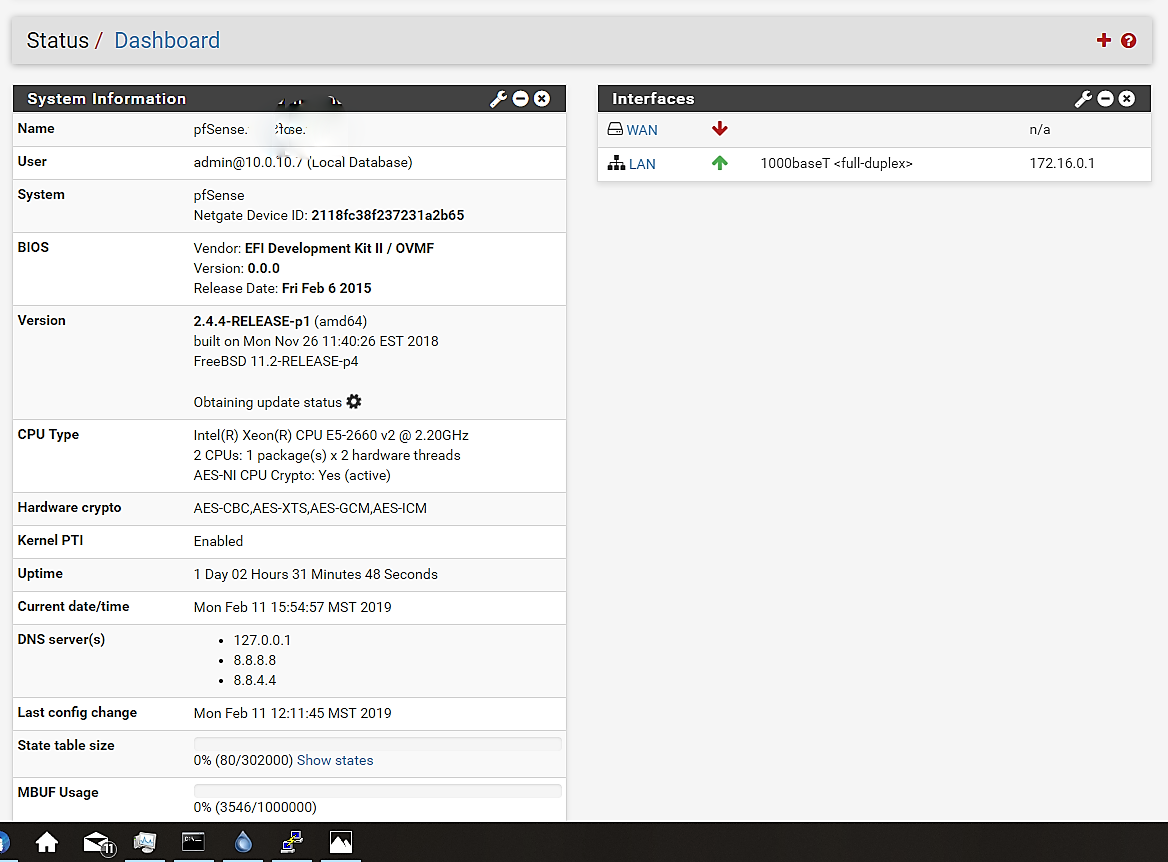
Task: Close the Interfaces widget
Action: pyautogui.click(x=1127, y=99)
